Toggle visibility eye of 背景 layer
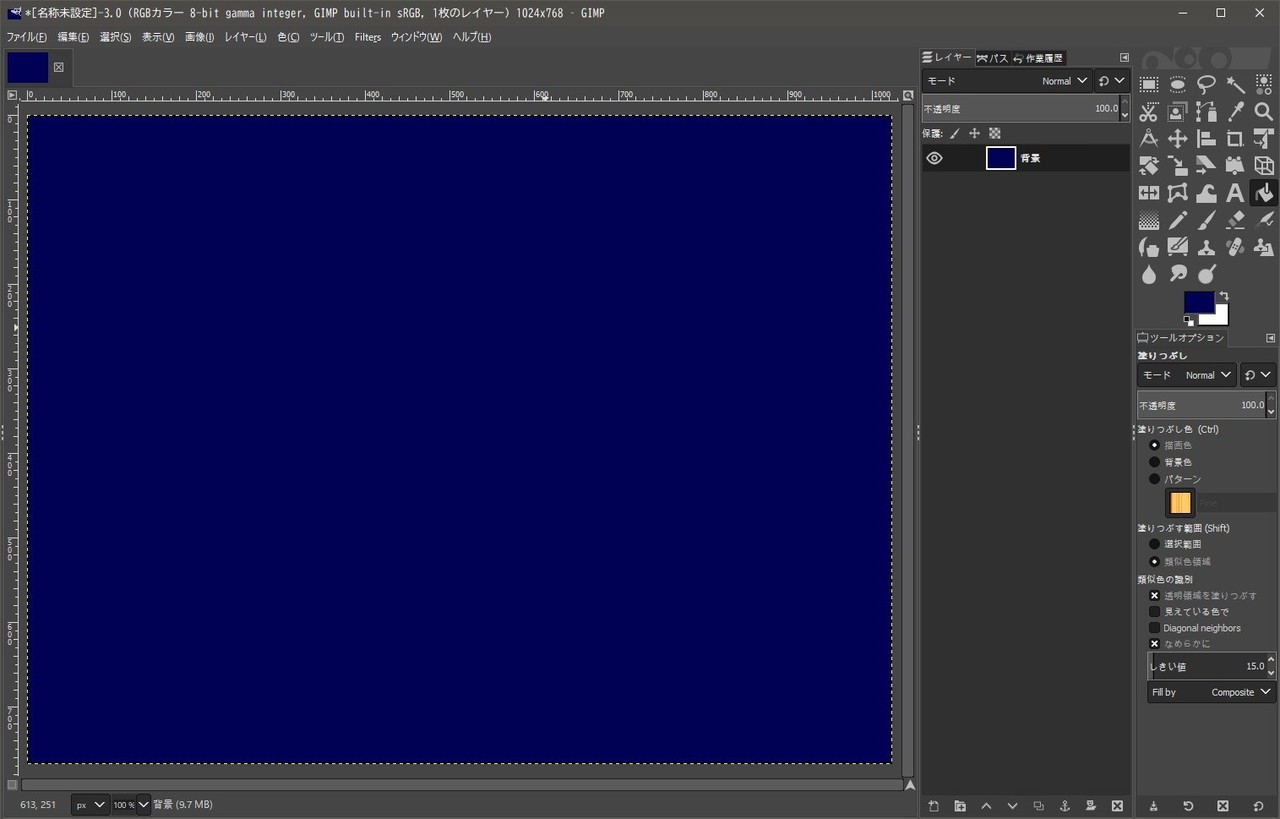The image size is (1280, 819). point(934,158)
